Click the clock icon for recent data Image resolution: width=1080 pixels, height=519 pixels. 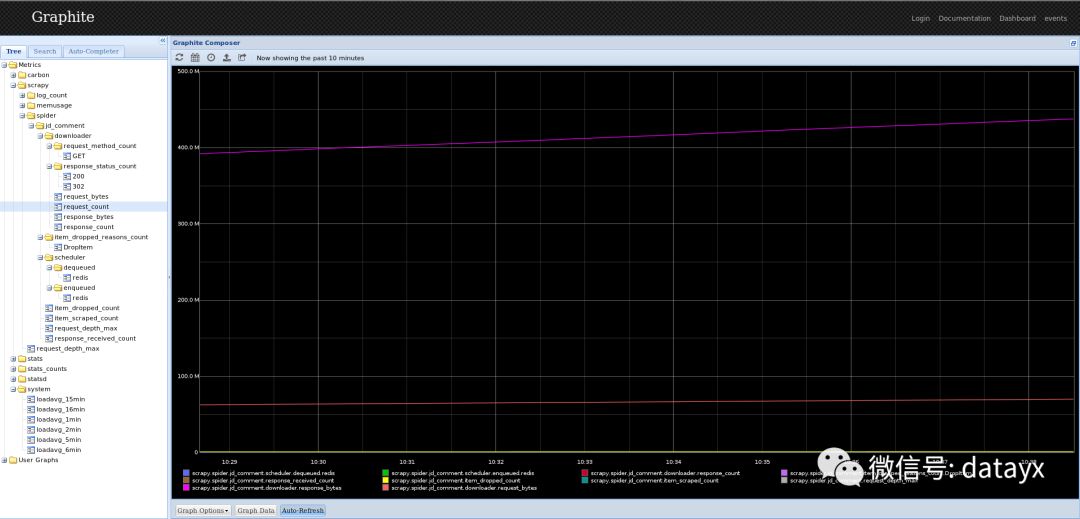211,58
